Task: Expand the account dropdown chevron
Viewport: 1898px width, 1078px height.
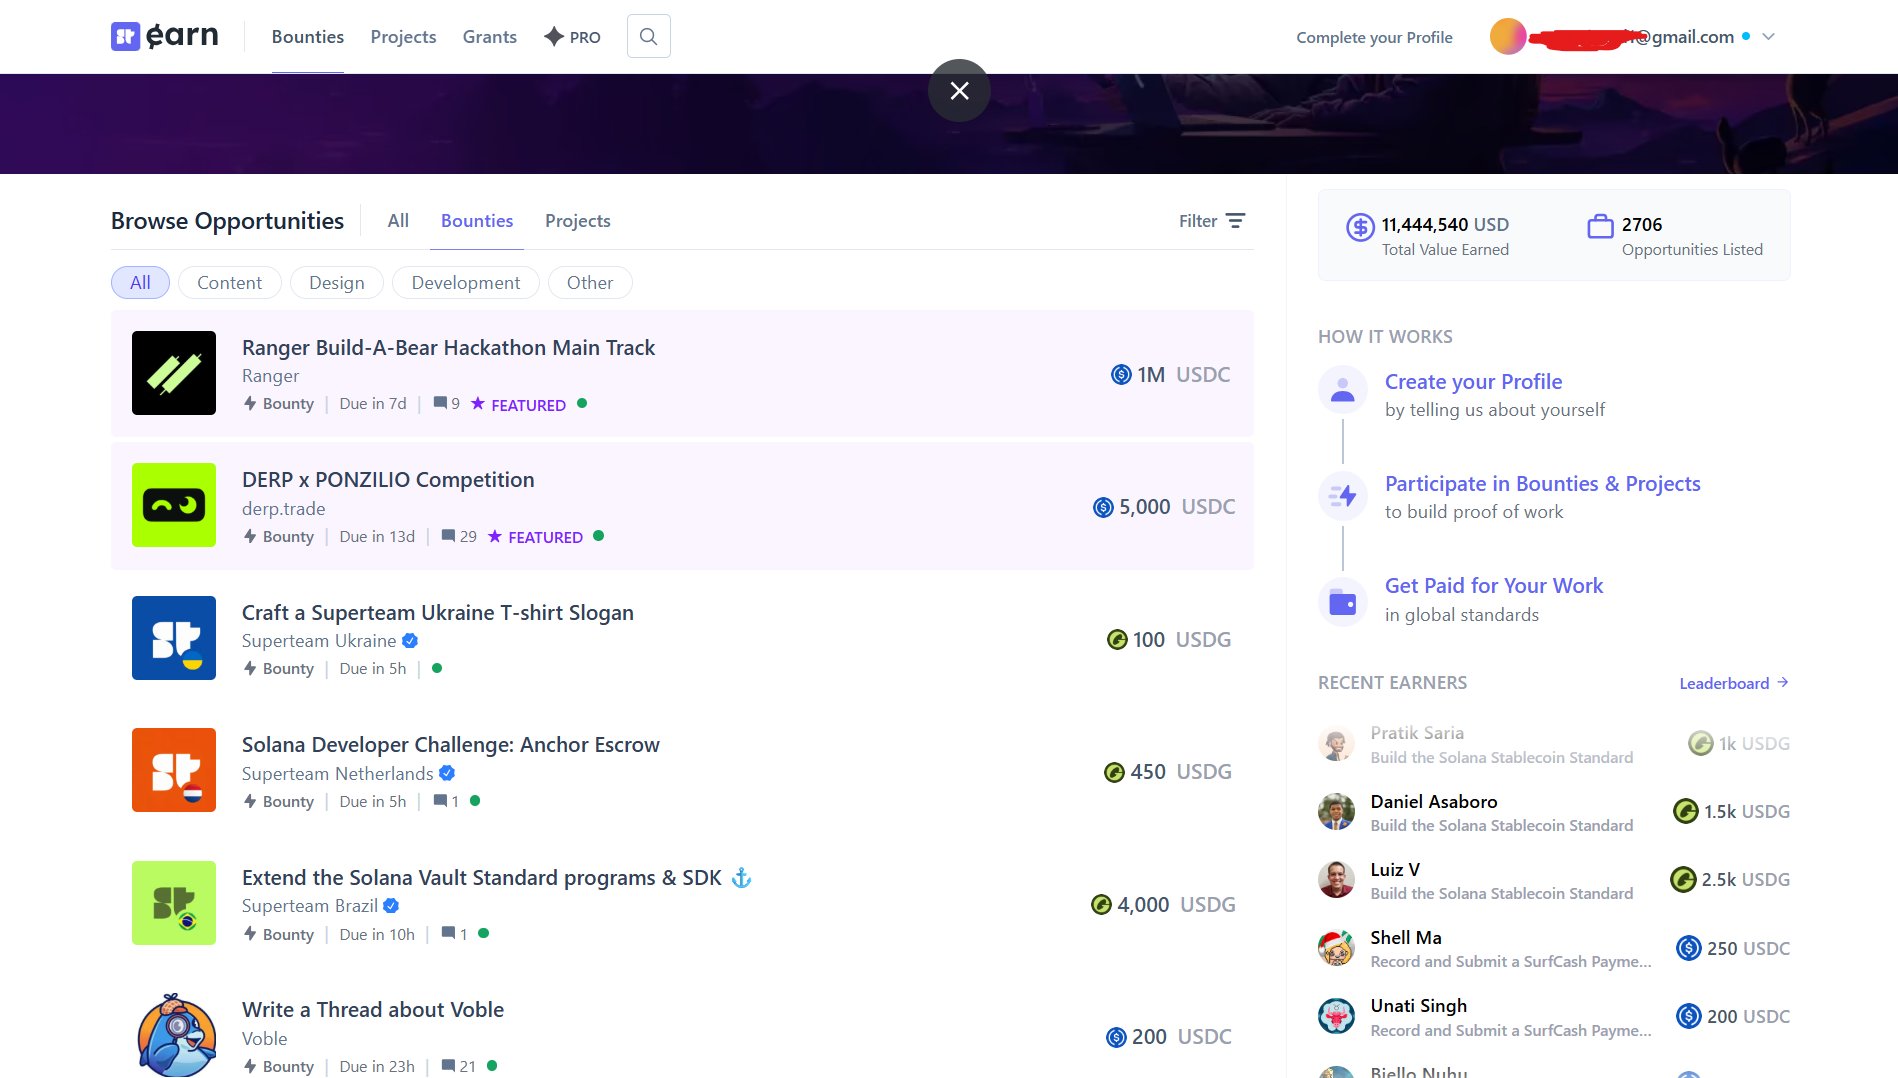Action: (1768, 37)
